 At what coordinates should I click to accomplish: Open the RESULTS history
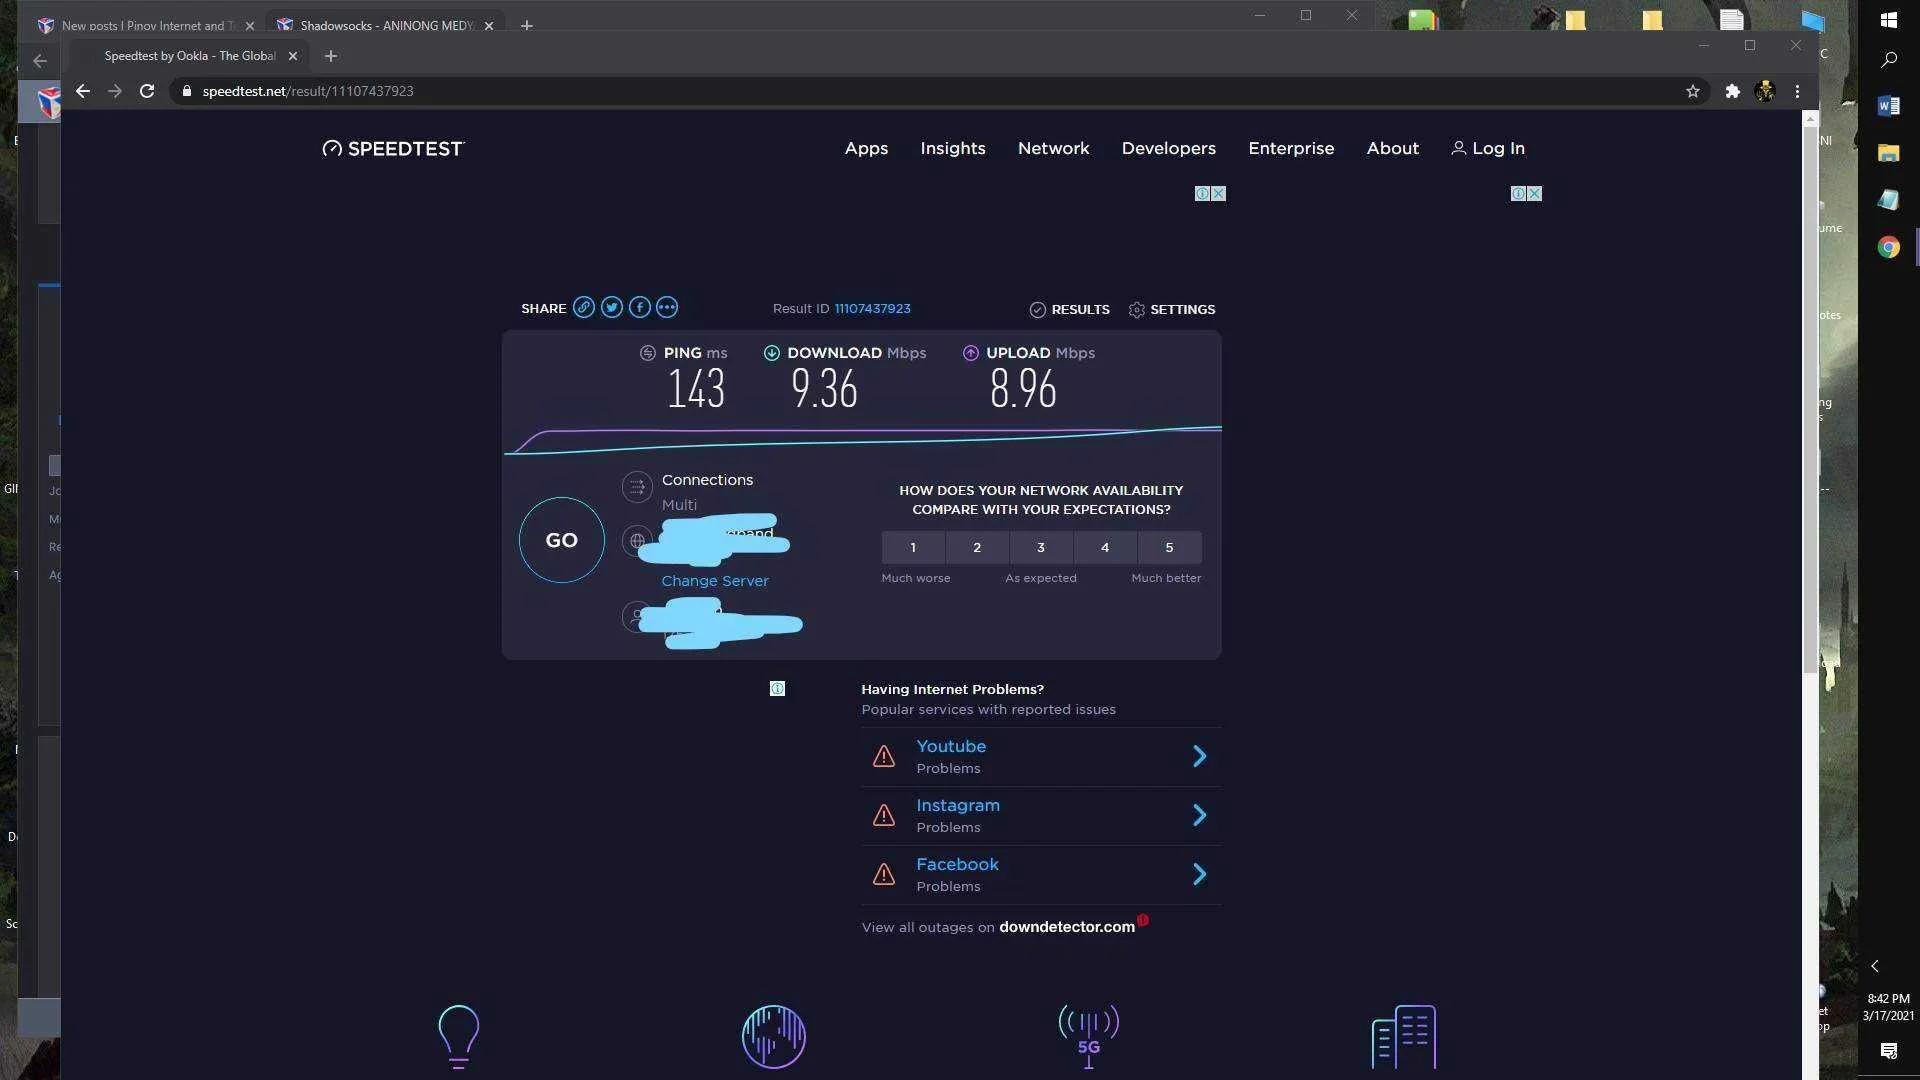[x=1070, y=309]
